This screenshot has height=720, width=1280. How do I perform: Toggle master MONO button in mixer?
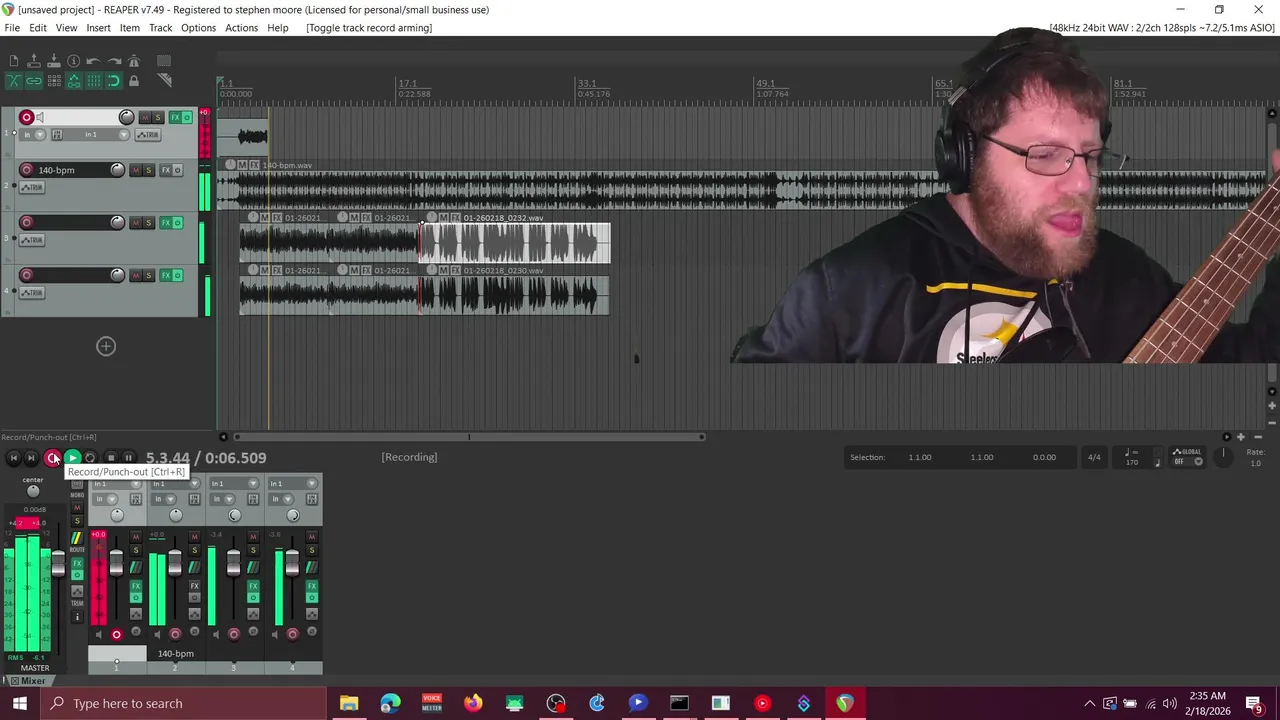click(77, 484)
